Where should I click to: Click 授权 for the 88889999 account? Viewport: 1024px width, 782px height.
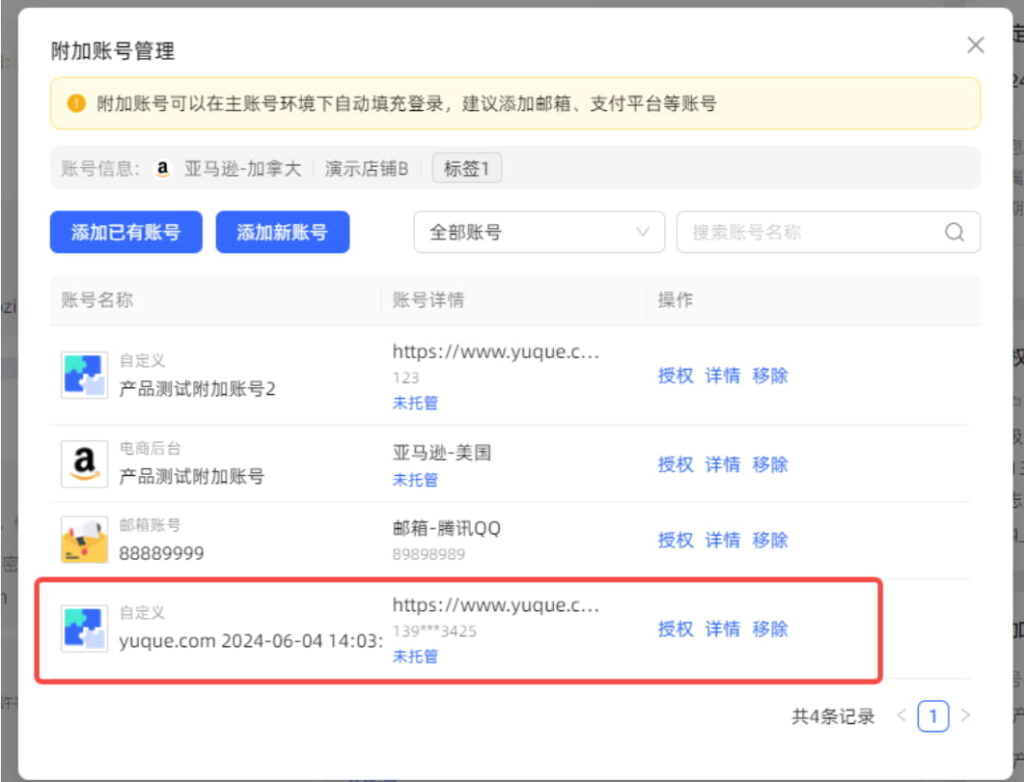pyautogui.click(x=675, y=540)
